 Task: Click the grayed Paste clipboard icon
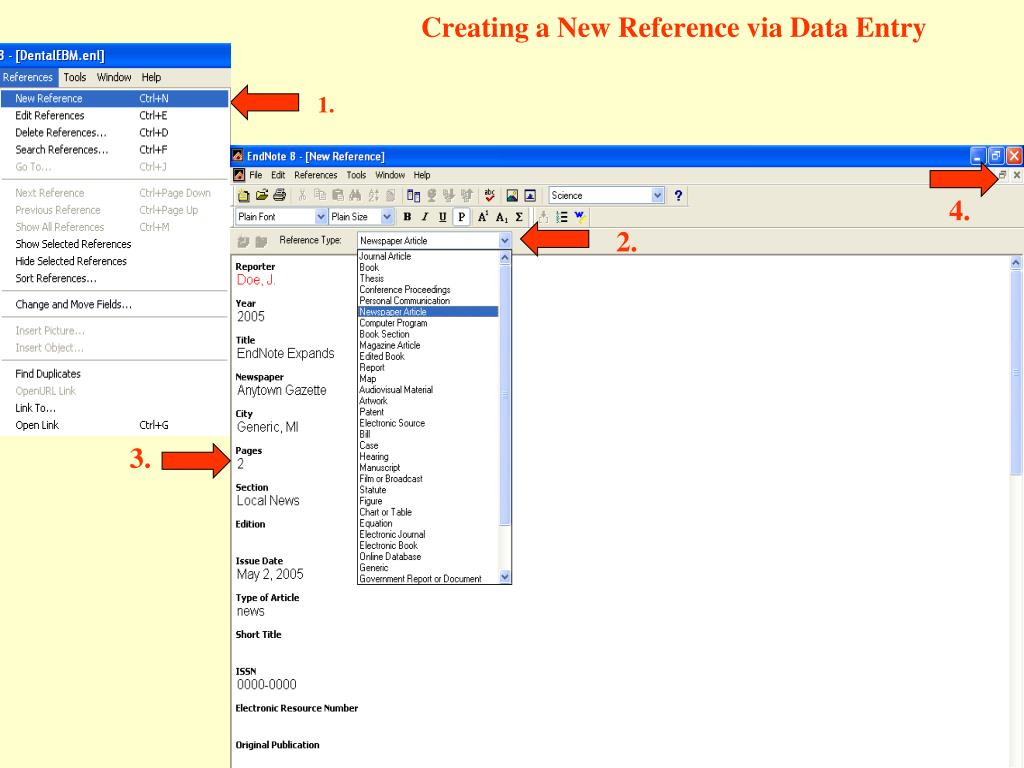[338, 195]
